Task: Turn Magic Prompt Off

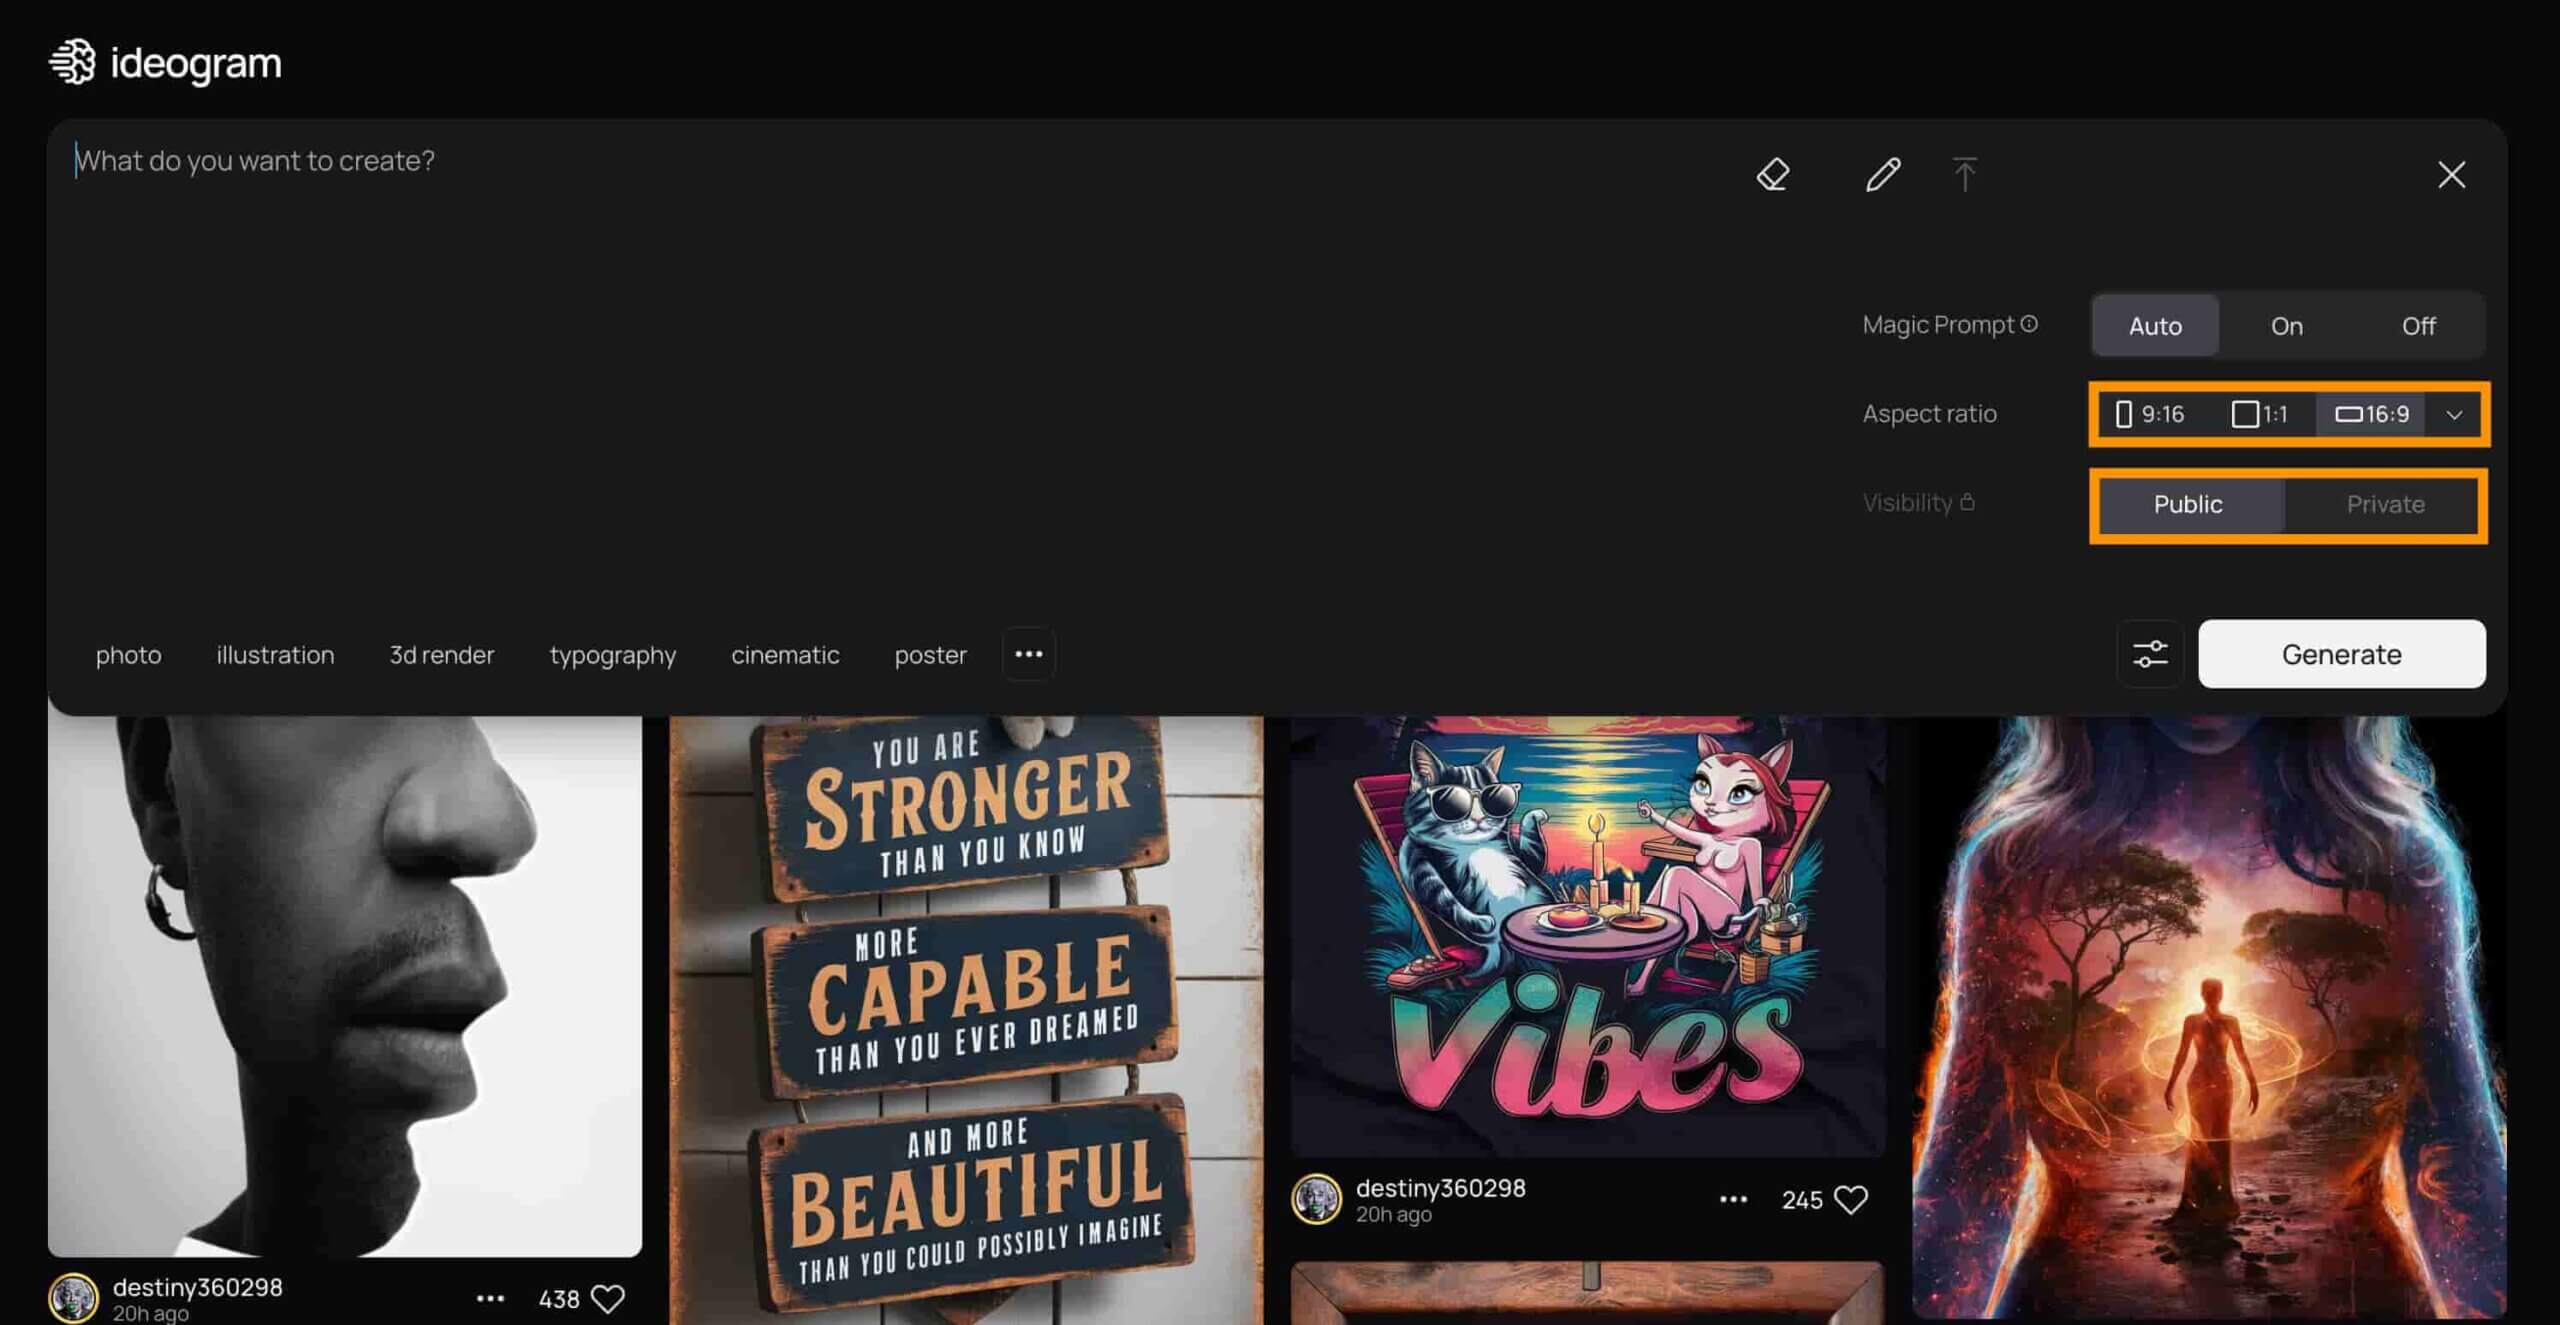Action: [x=2418, y=326]
